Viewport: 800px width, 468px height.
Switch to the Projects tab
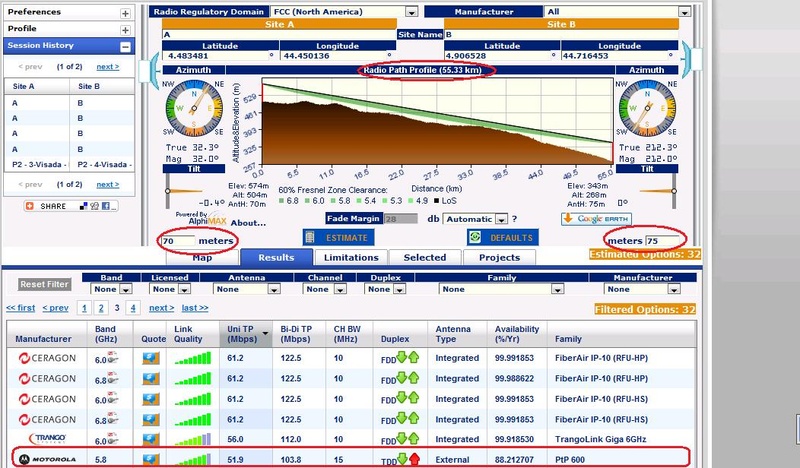click(499, 257)
